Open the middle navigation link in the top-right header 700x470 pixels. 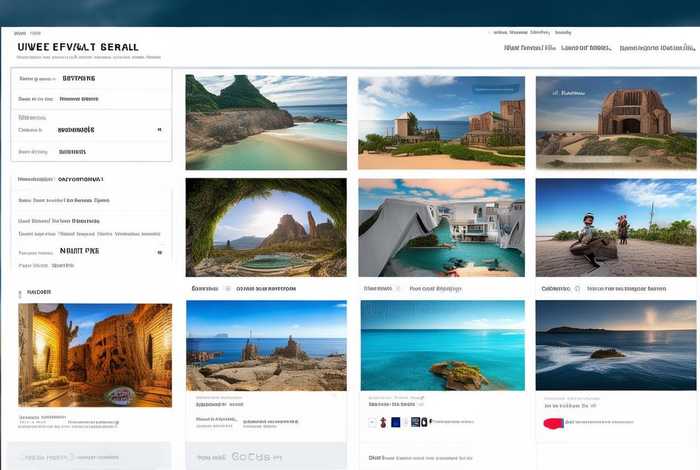[x=586, y=47]
